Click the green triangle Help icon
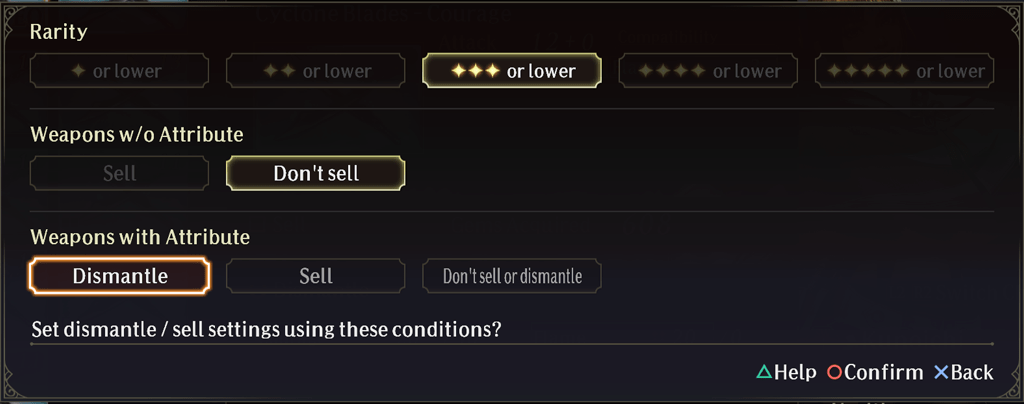The width and height of the screenshot is (1024, 404). [764, 372]
